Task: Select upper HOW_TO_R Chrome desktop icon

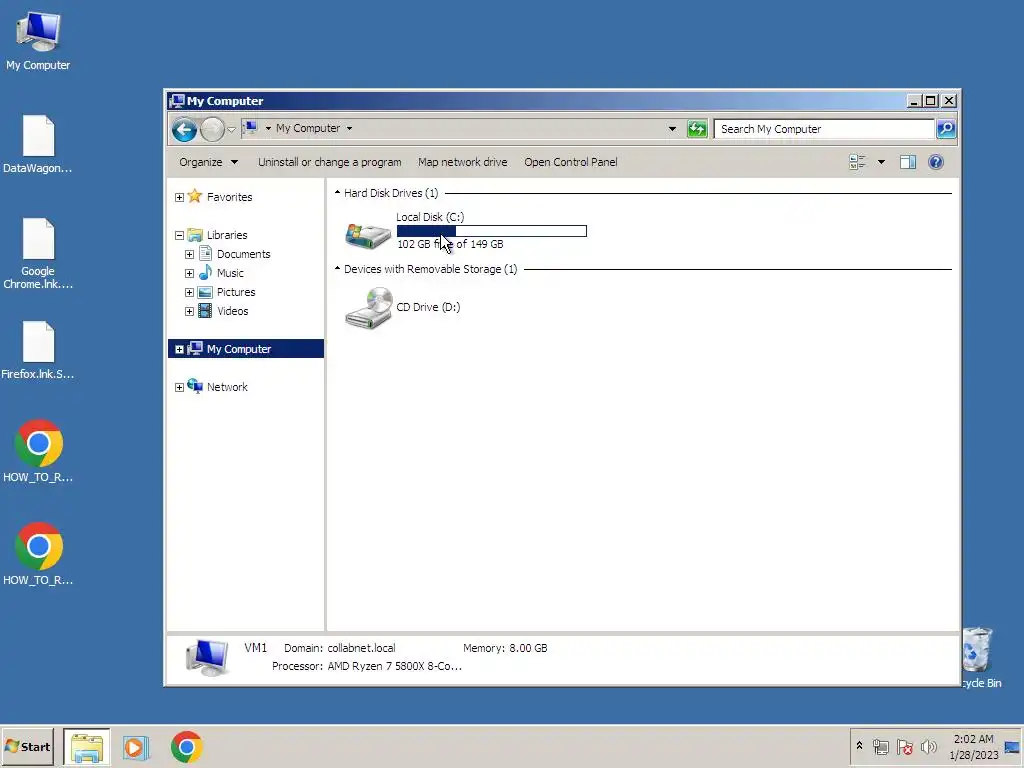Action: pos(38,451)
